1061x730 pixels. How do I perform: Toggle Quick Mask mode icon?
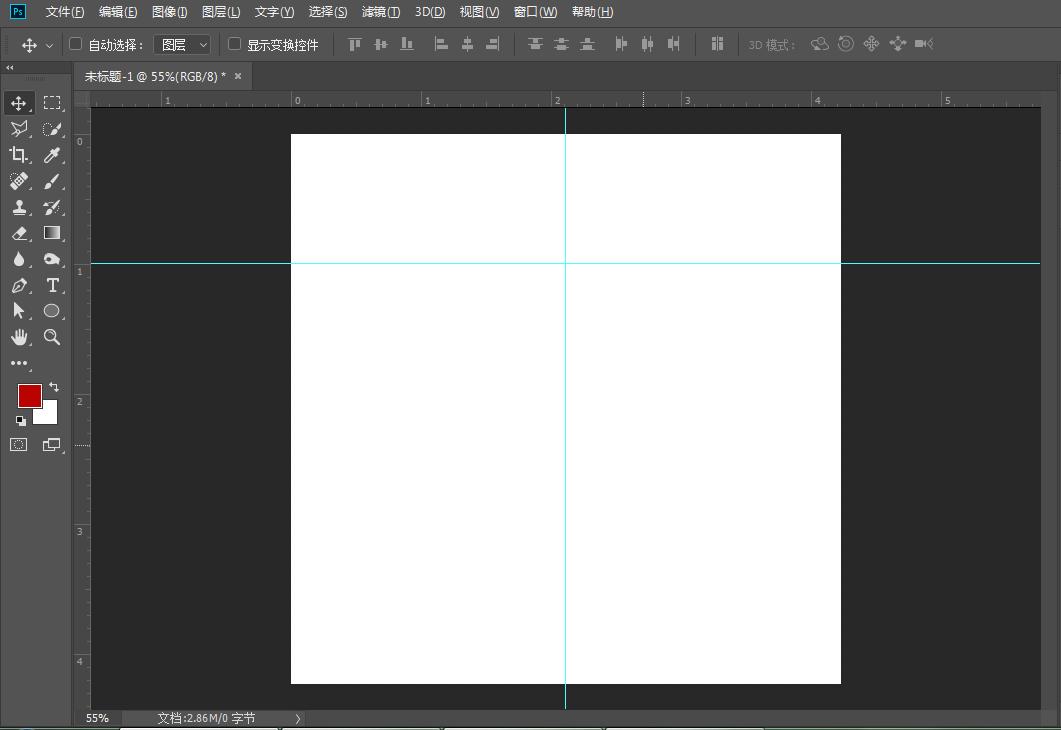[19, 445]
